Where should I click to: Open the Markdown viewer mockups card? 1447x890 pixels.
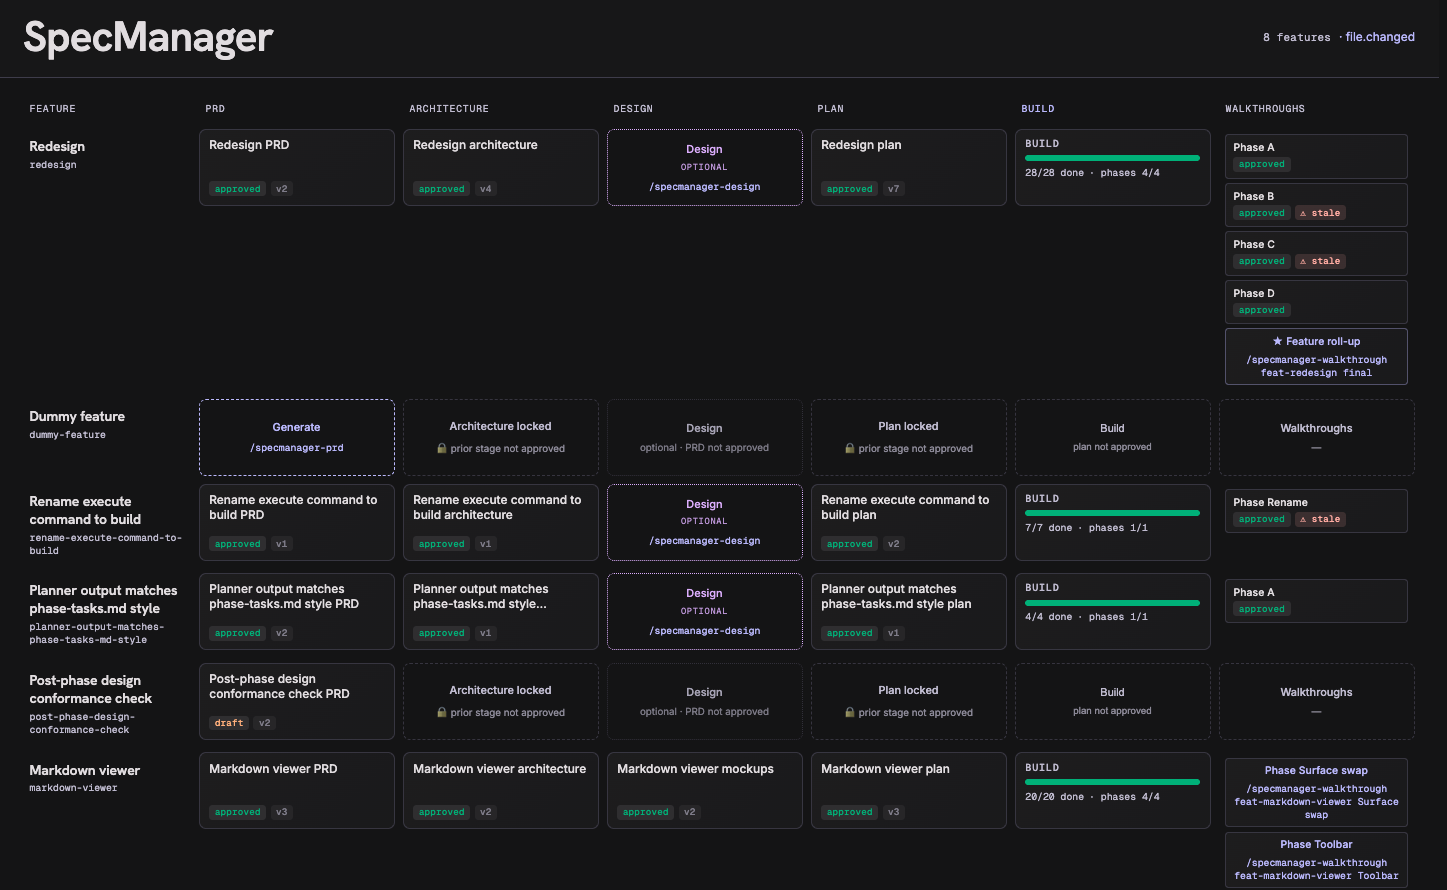pos(705,790)
